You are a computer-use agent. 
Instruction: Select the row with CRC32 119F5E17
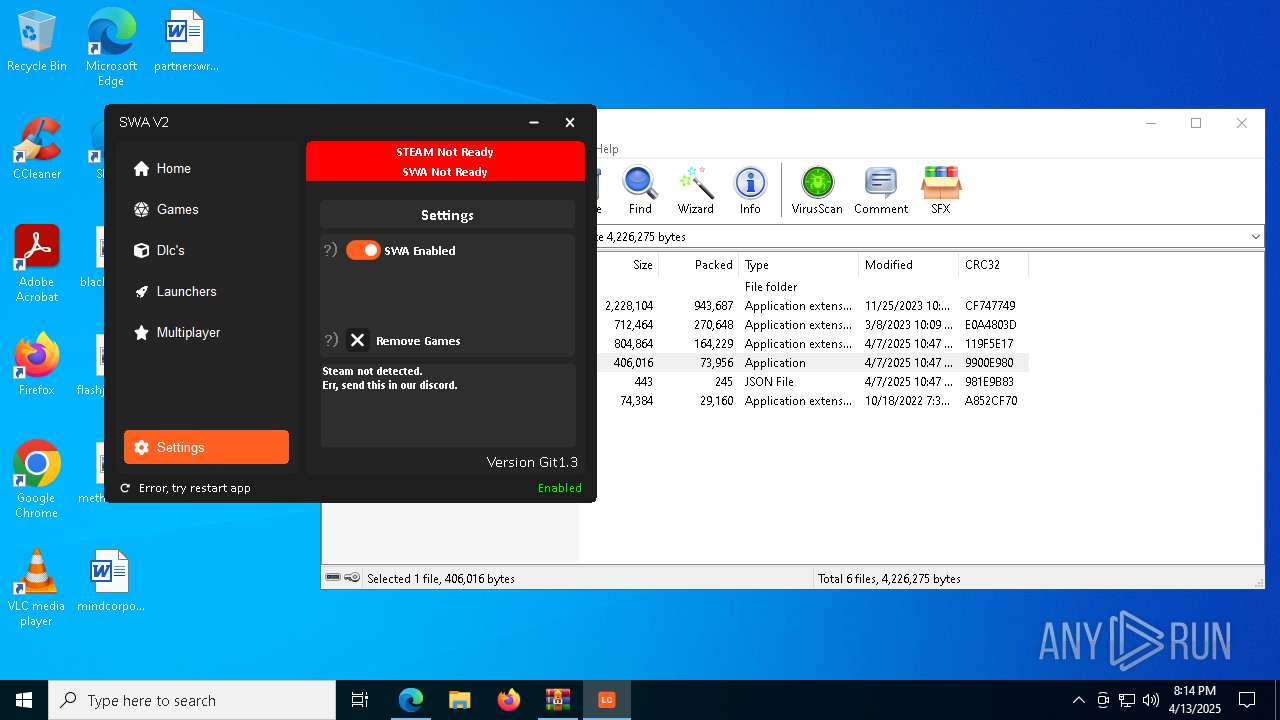click(x=812, y=344)
